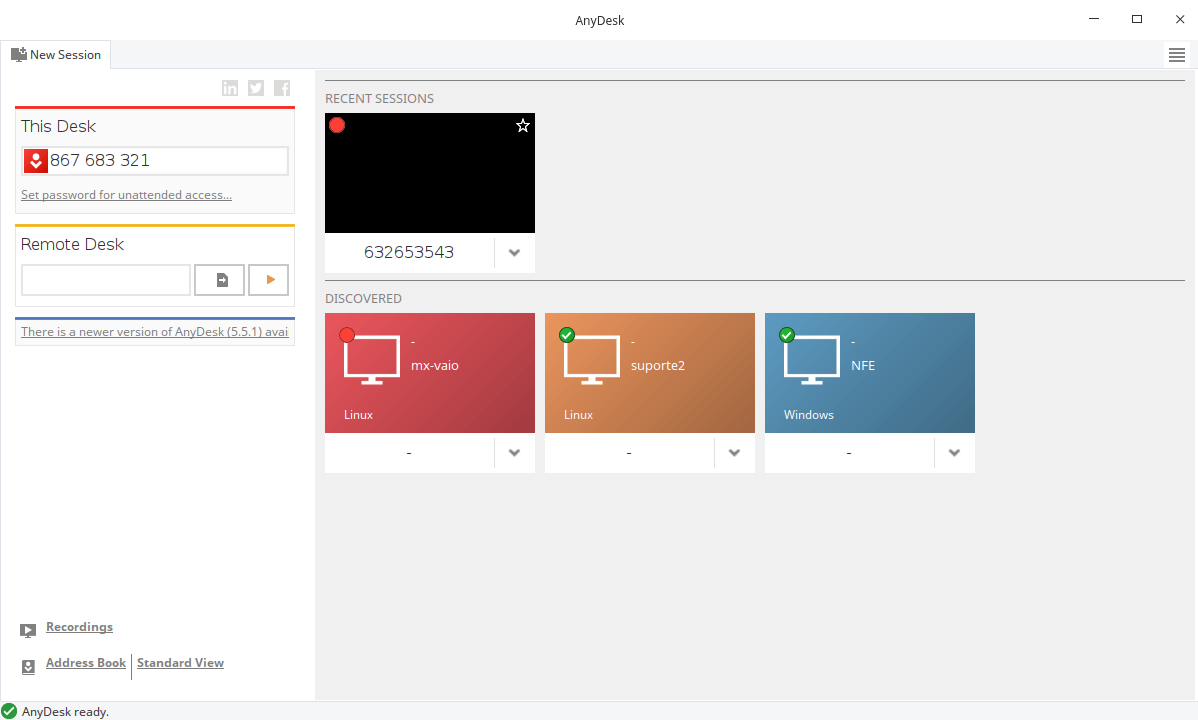This screenshot has height=720, width=1198.
Task: Maximize the AnyDesk window
Action: point(1137,19)
